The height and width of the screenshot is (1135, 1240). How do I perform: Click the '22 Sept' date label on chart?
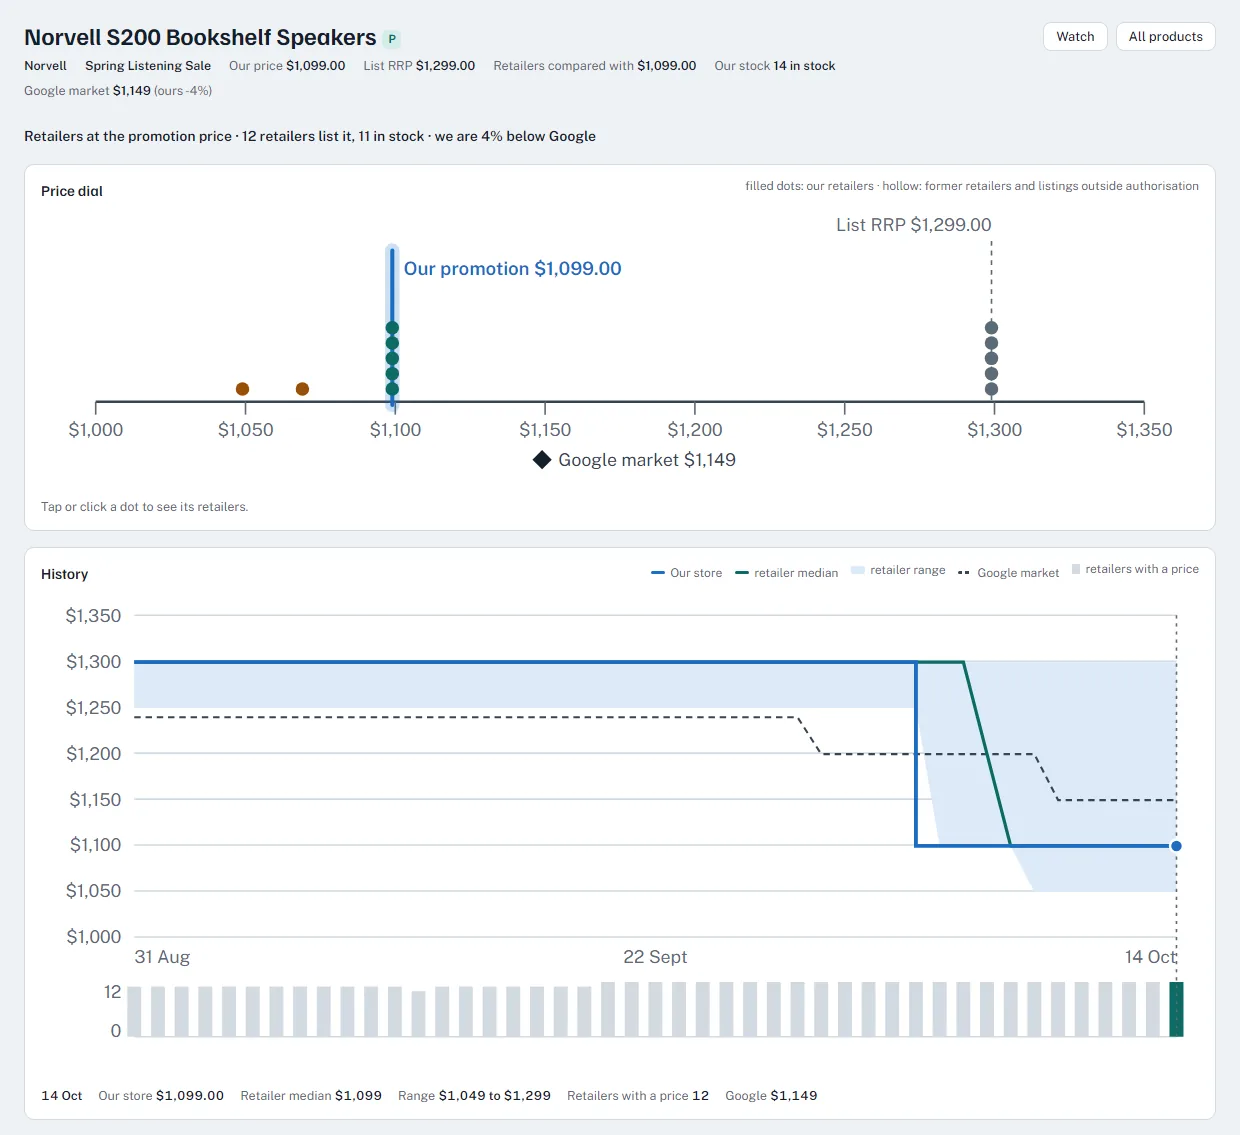point(655,957)
